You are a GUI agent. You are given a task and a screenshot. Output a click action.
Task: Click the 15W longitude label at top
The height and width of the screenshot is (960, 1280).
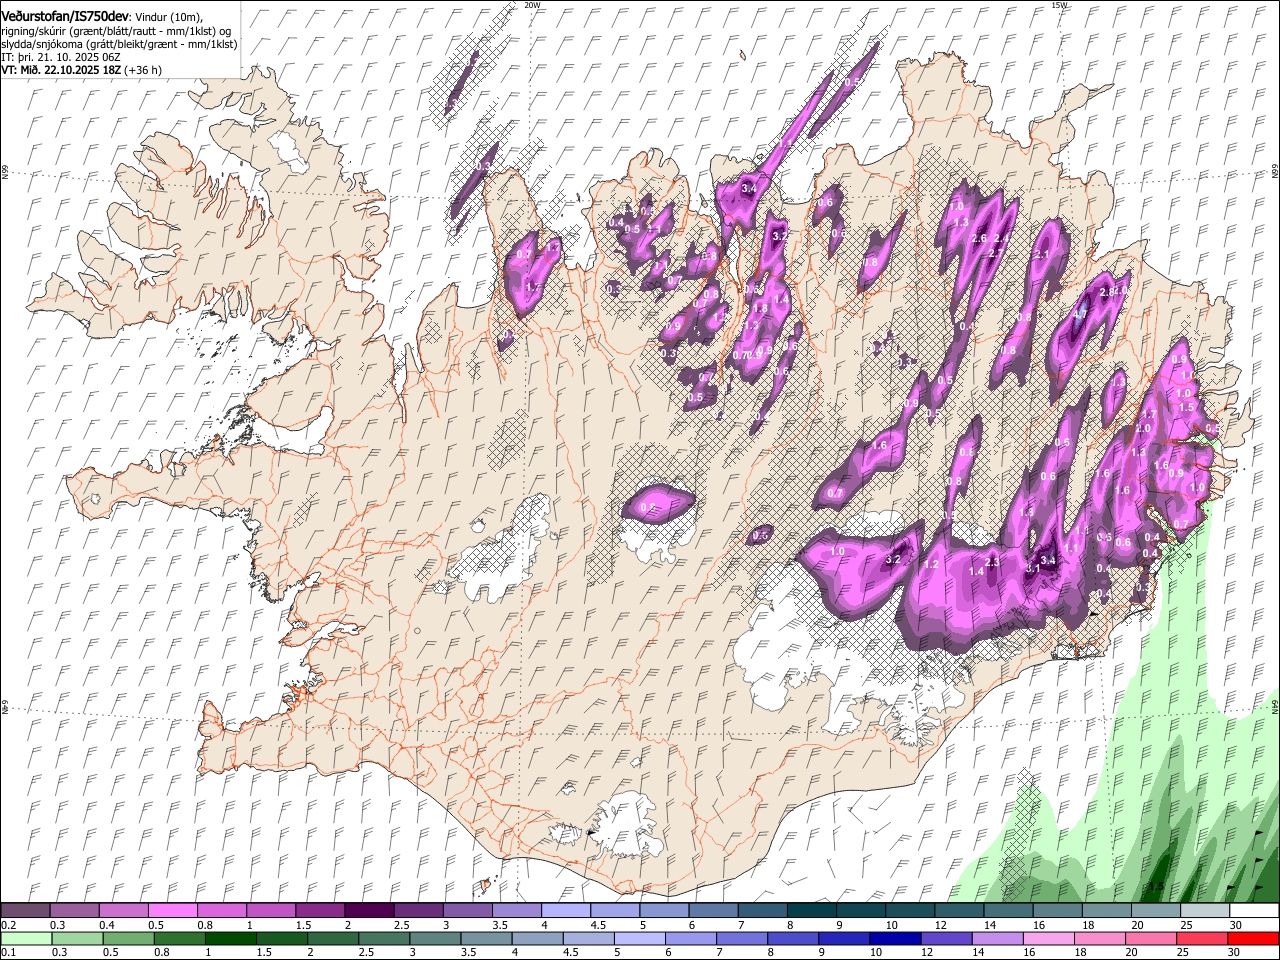click(x=1059, y=5)
